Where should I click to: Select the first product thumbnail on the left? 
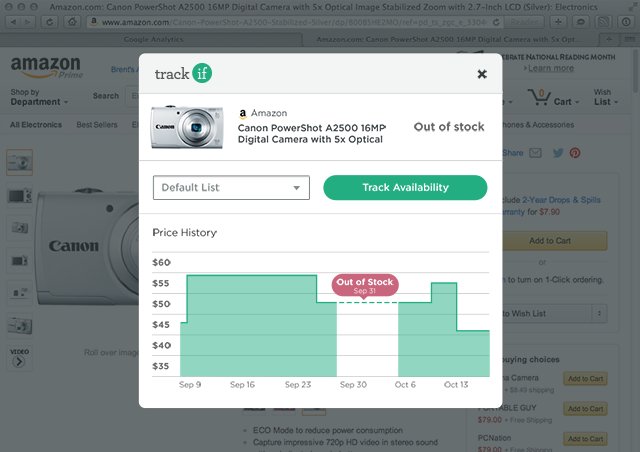(19, 163)
